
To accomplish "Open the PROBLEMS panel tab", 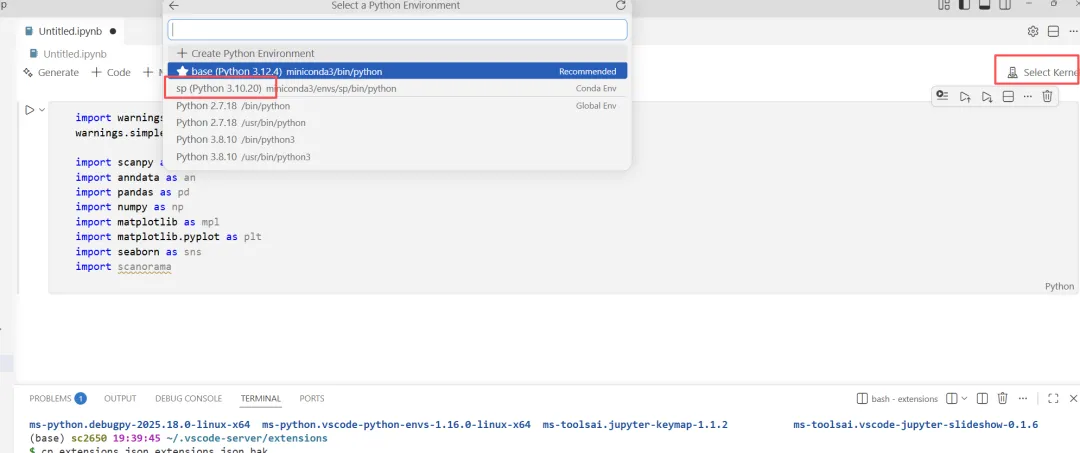I will click(50, 399).
